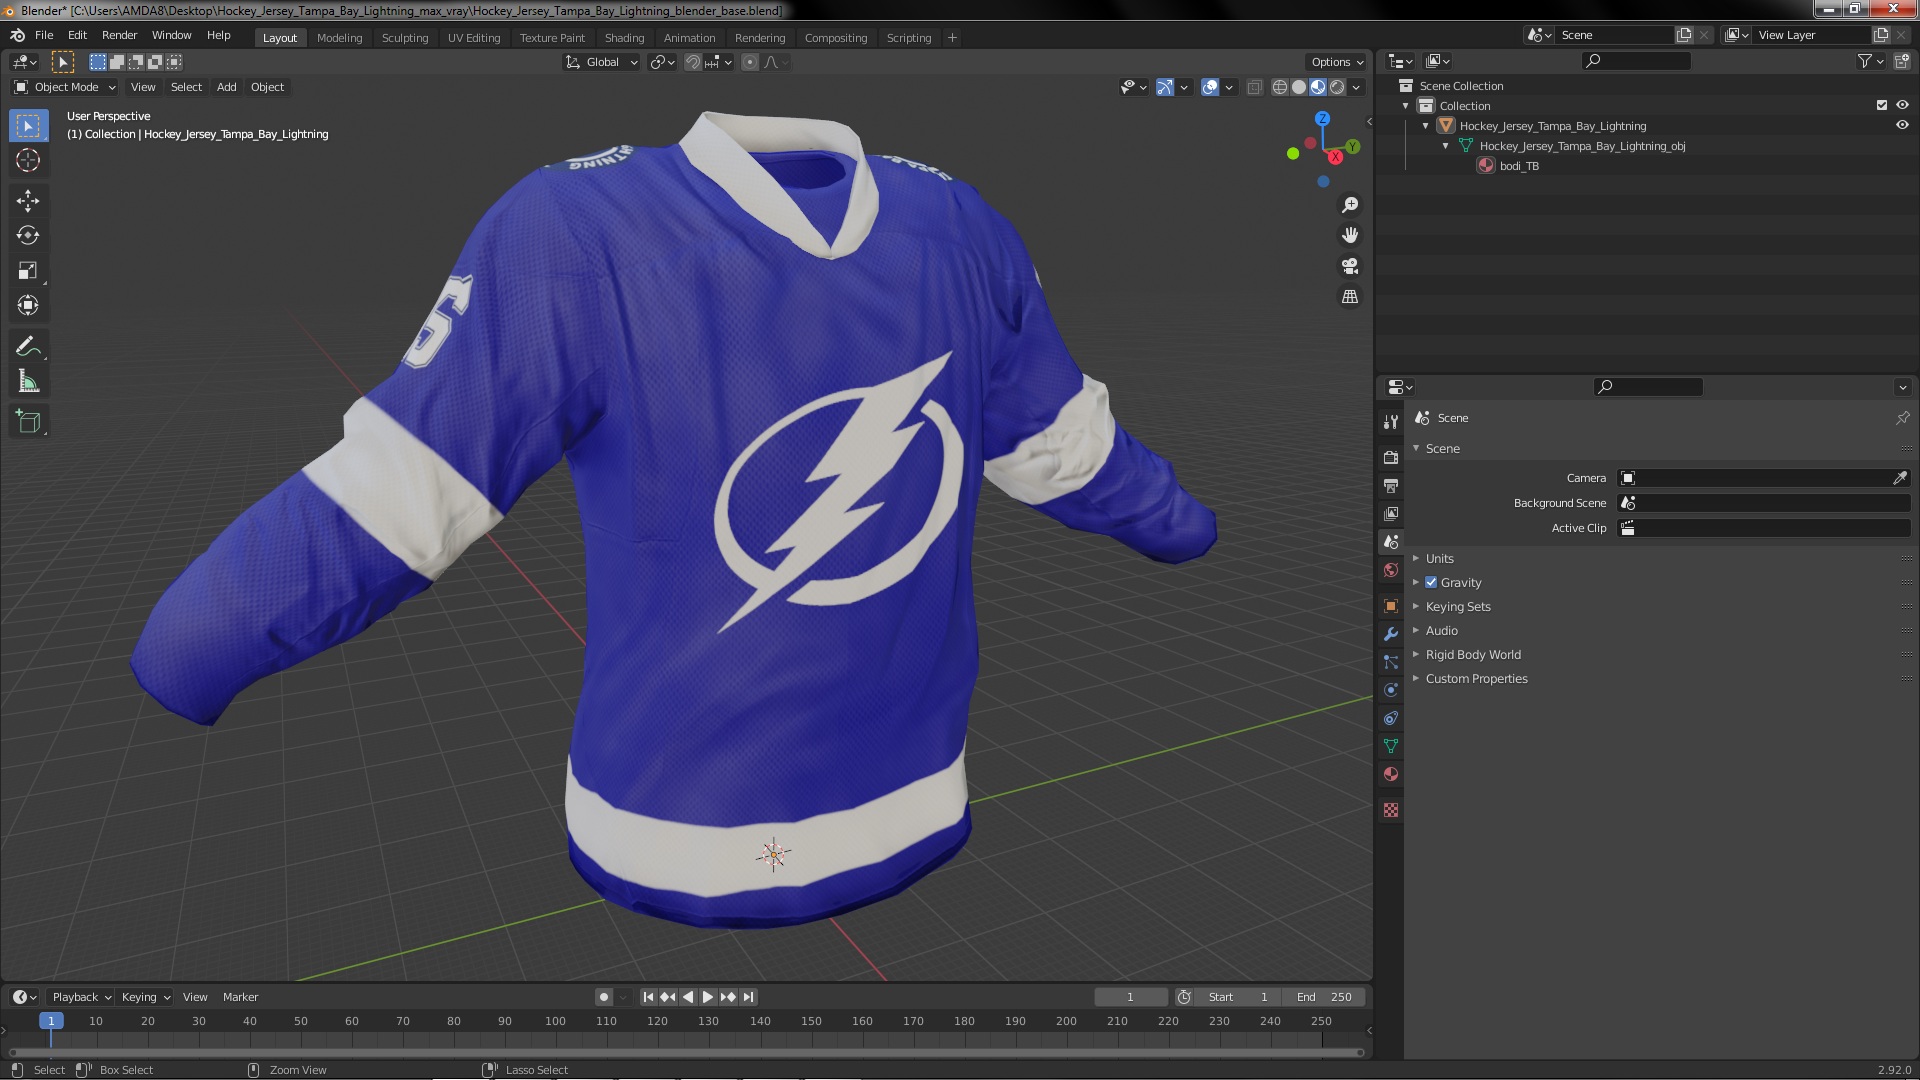Toggle X-ray mode

tap(1255, 87)
